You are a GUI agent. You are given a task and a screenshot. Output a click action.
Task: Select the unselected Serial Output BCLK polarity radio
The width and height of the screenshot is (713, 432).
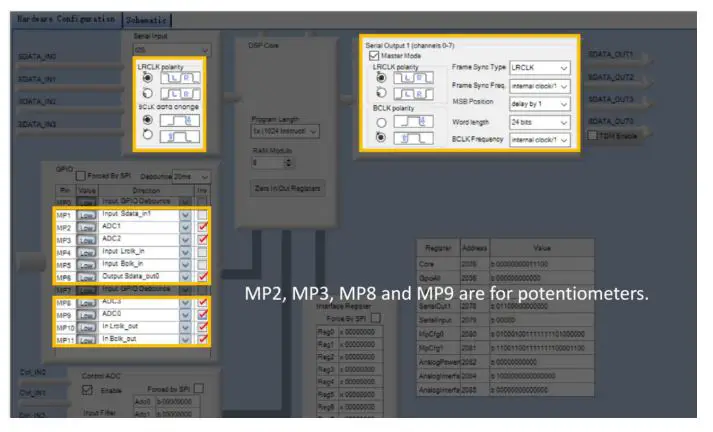coord(381,122)
